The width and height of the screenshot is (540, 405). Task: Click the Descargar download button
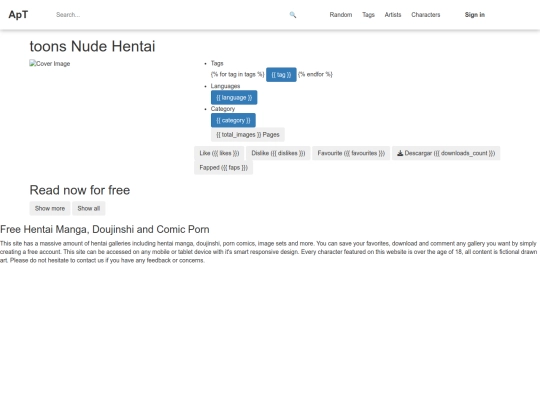pos(446,153)
